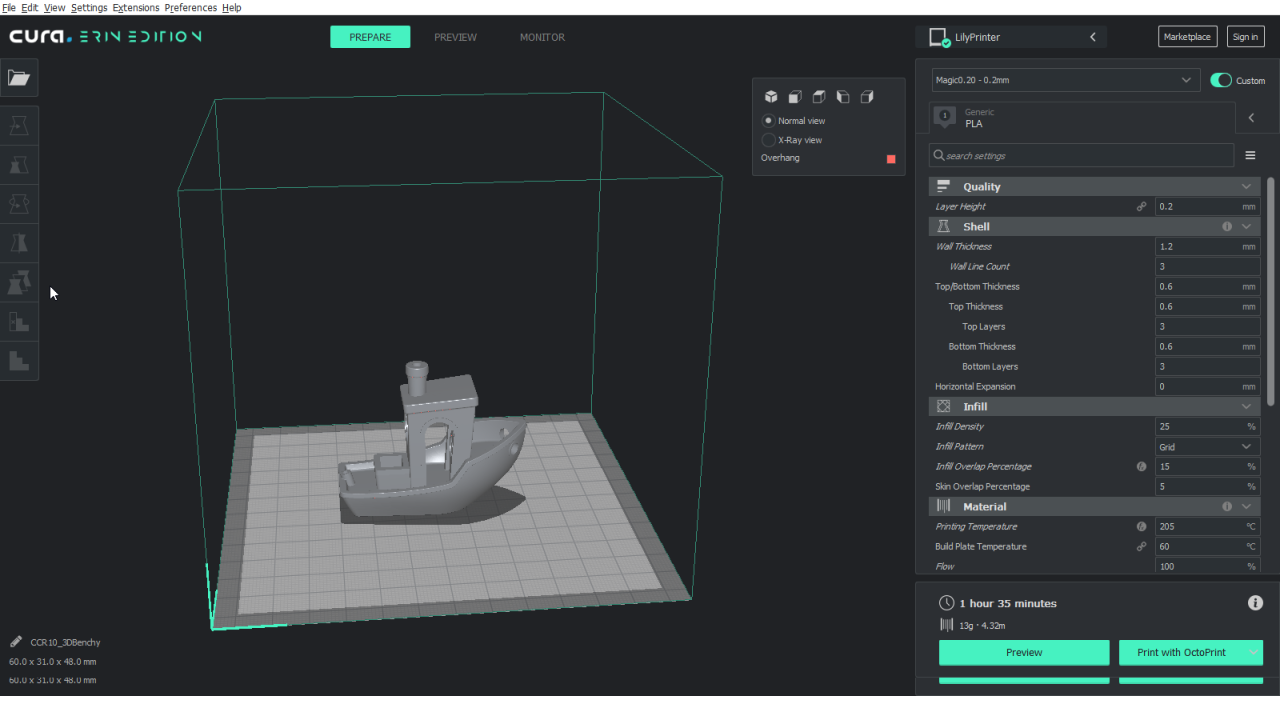Viewport: 1280px width, 720px height.
Task: Open the Magic0.20 print profile dropdown
Action: (x=1065, y=79)
